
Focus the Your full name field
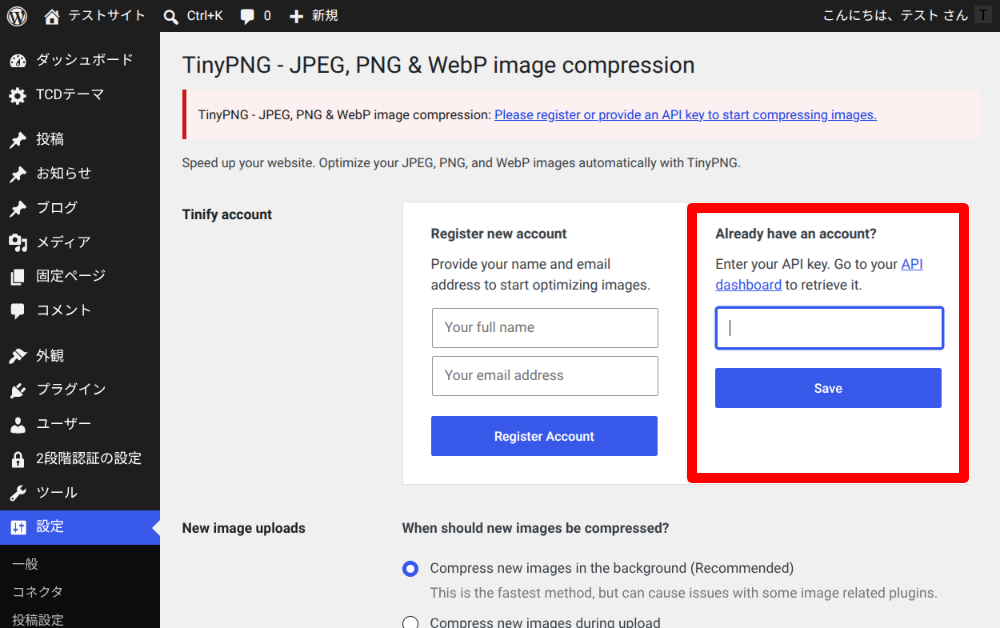(x=545, y=328)
